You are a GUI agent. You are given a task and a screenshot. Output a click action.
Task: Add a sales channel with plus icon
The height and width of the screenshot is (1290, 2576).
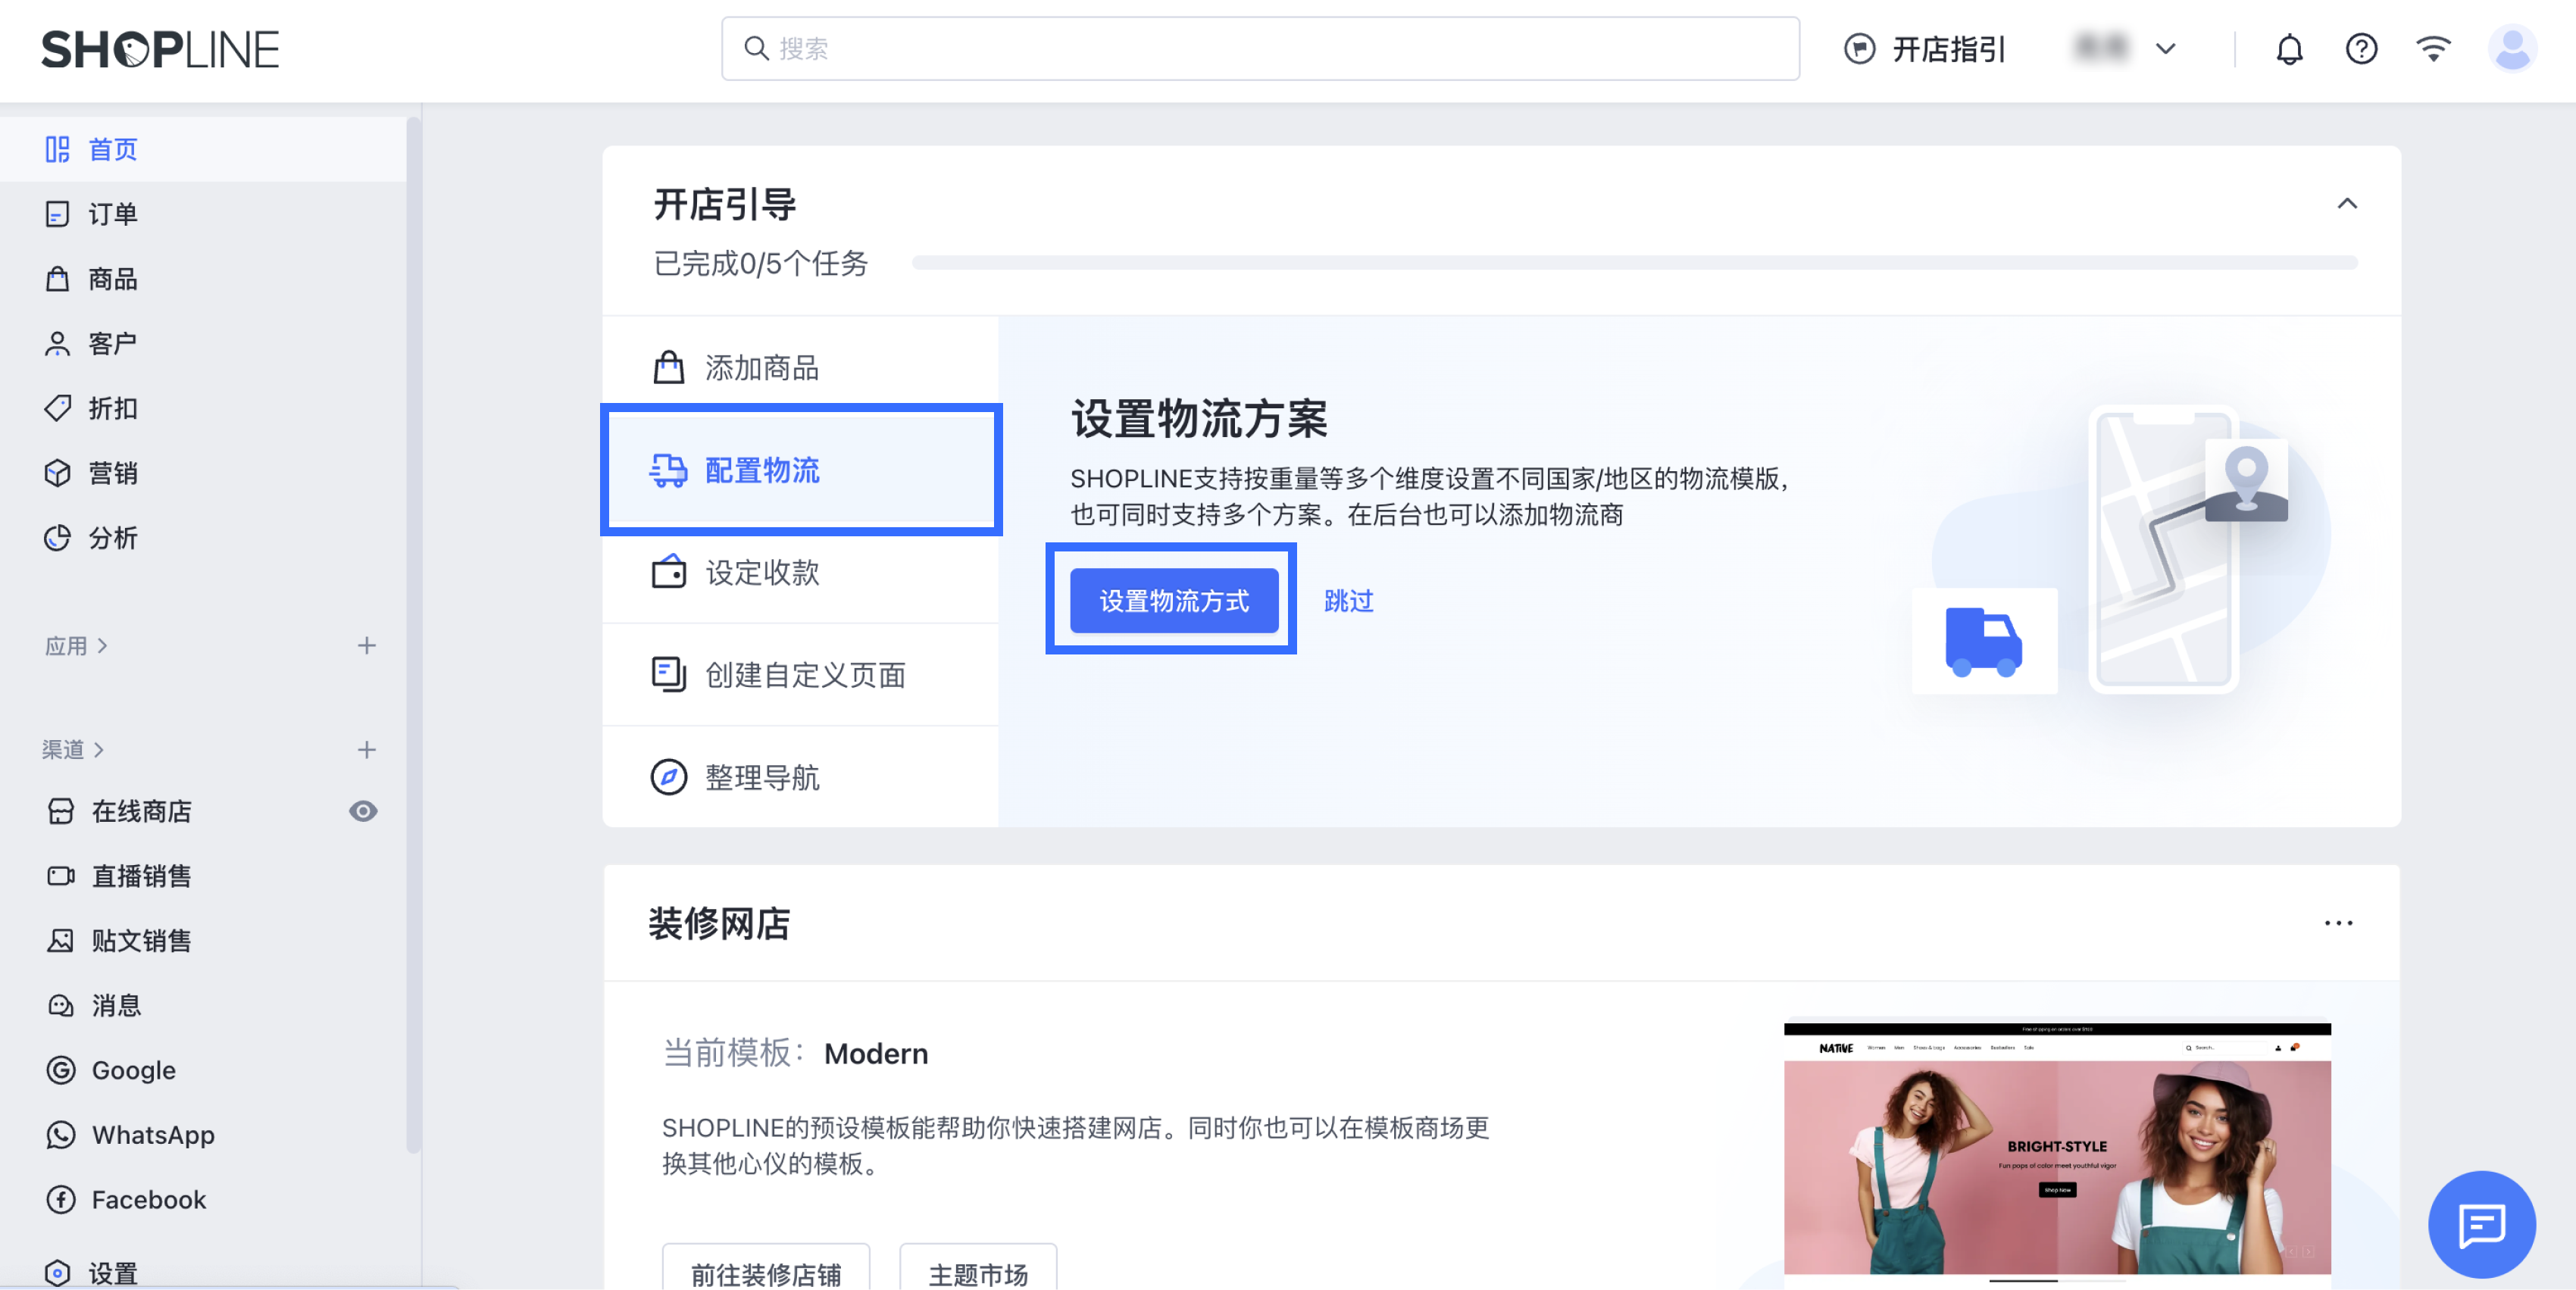(367, 750)
